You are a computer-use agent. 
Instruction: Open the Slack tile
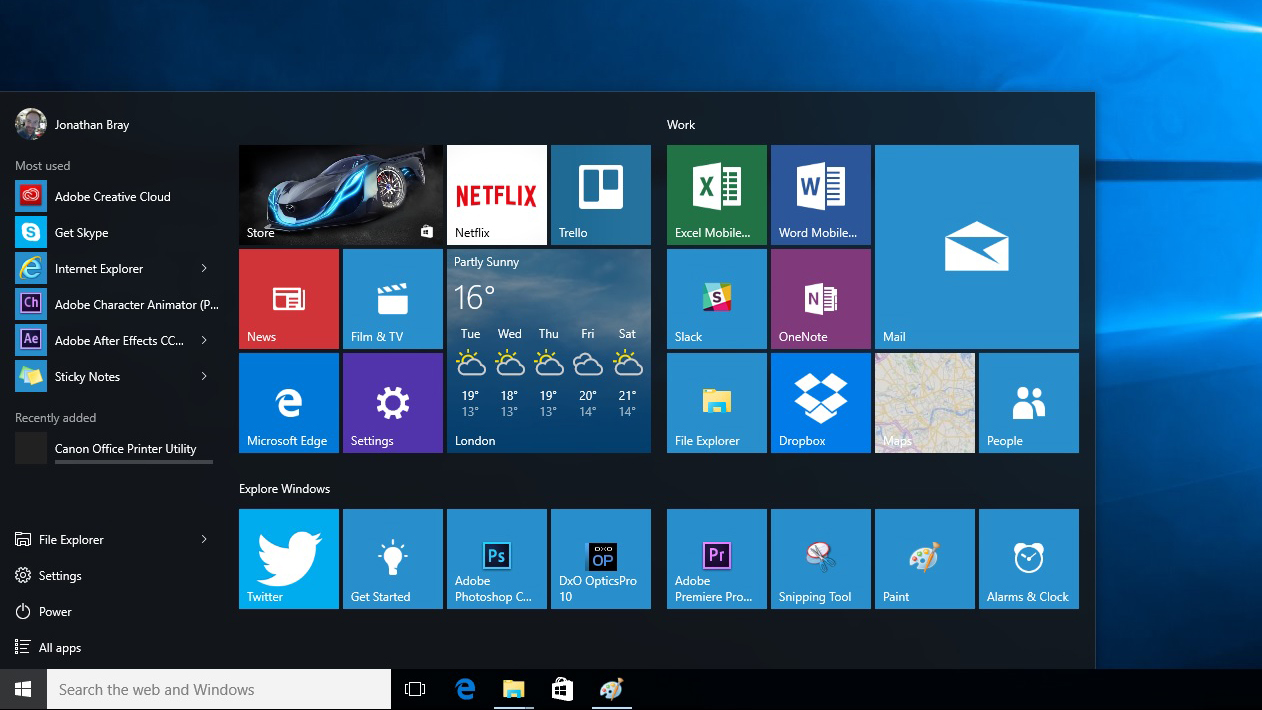[716, 298]
